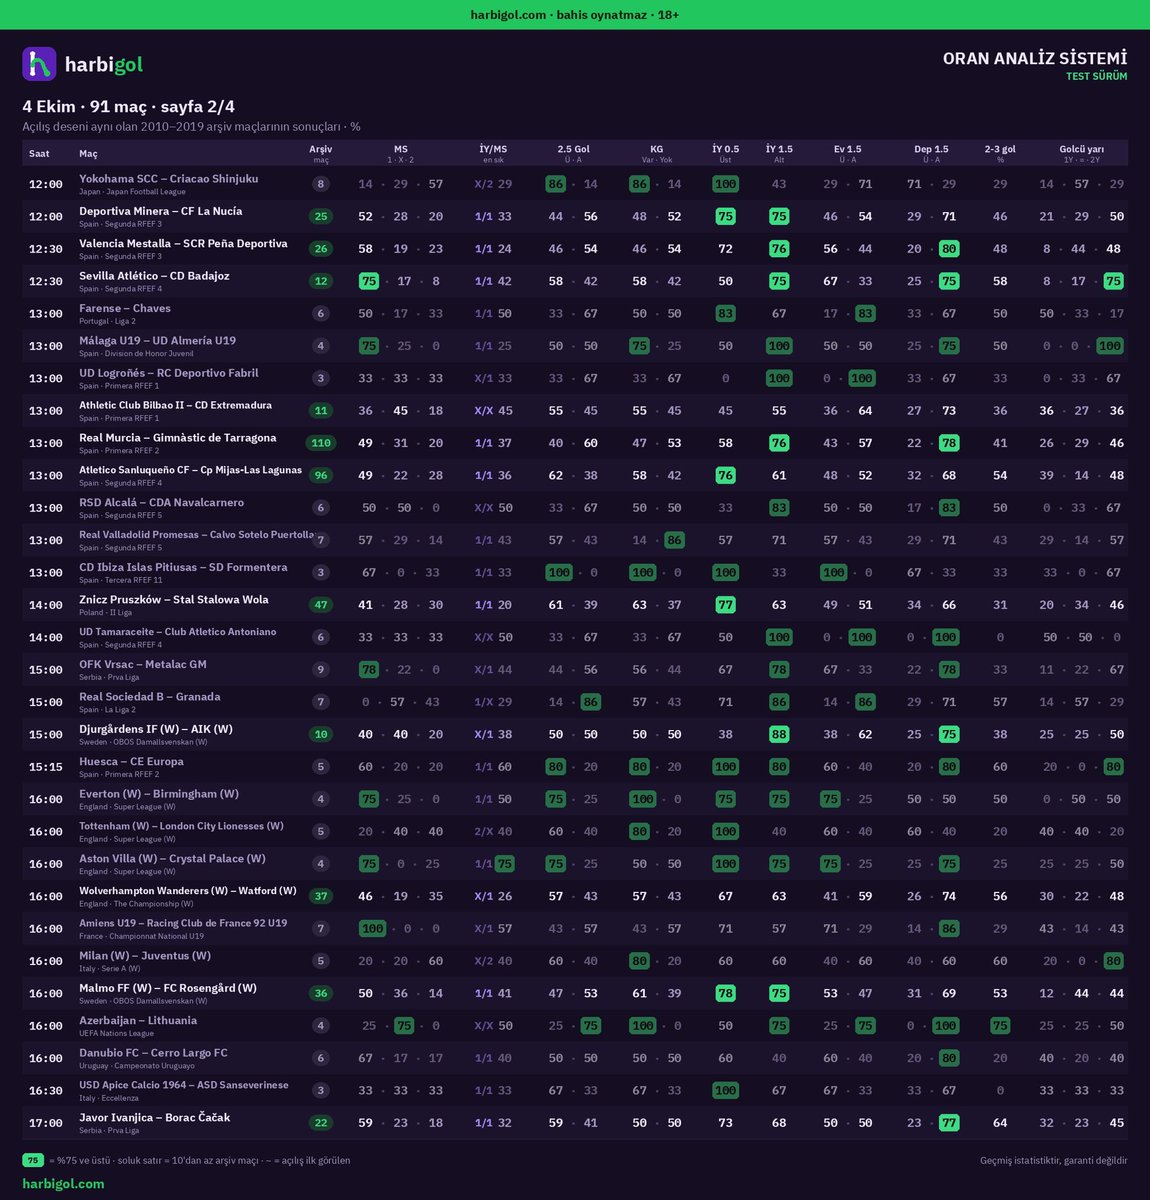The height and width of the screenshot is (1200, 1150).
Task: Click the Malmo FF (W) – FC Rosengård (W) match
Action: 168,988
